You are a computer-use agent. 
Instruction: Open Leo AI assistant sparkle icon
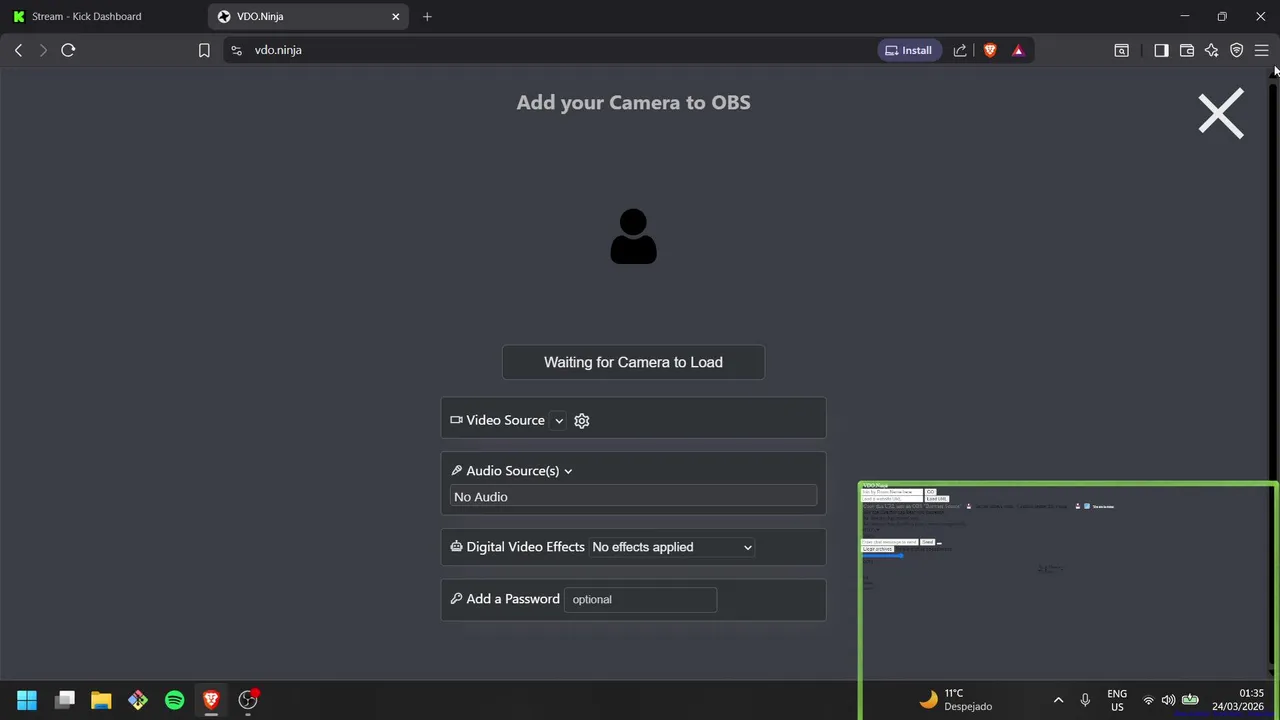1212,50
